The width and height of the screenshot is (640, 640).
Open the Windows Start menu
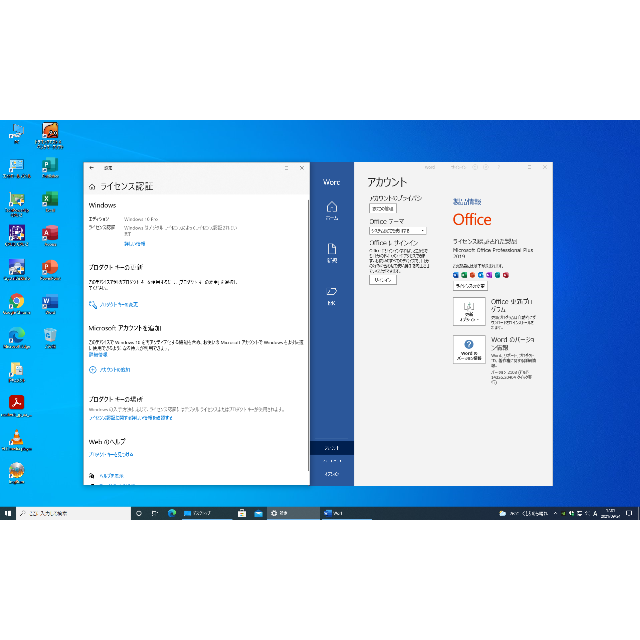point(8,513)
